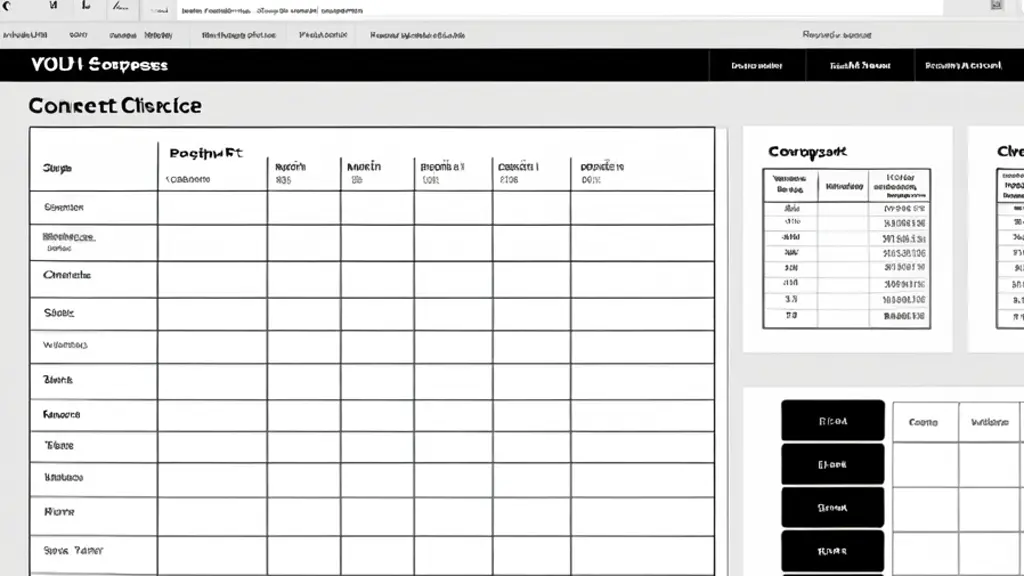Click the small square icon at window's top-right corner

click(x=997, y=5)
